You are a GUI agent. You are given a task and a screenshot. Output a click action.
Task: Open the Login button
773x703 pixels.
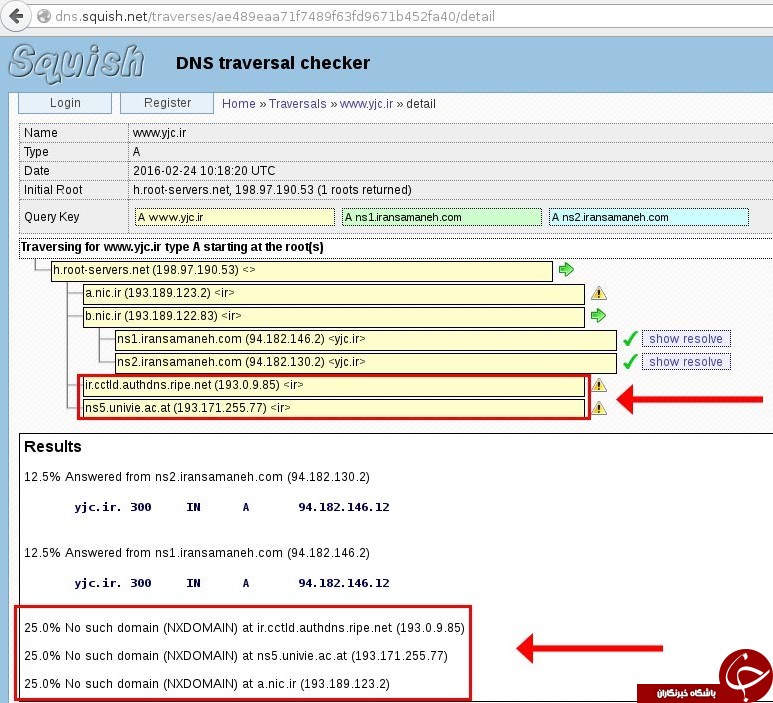[x=65, y=103]
